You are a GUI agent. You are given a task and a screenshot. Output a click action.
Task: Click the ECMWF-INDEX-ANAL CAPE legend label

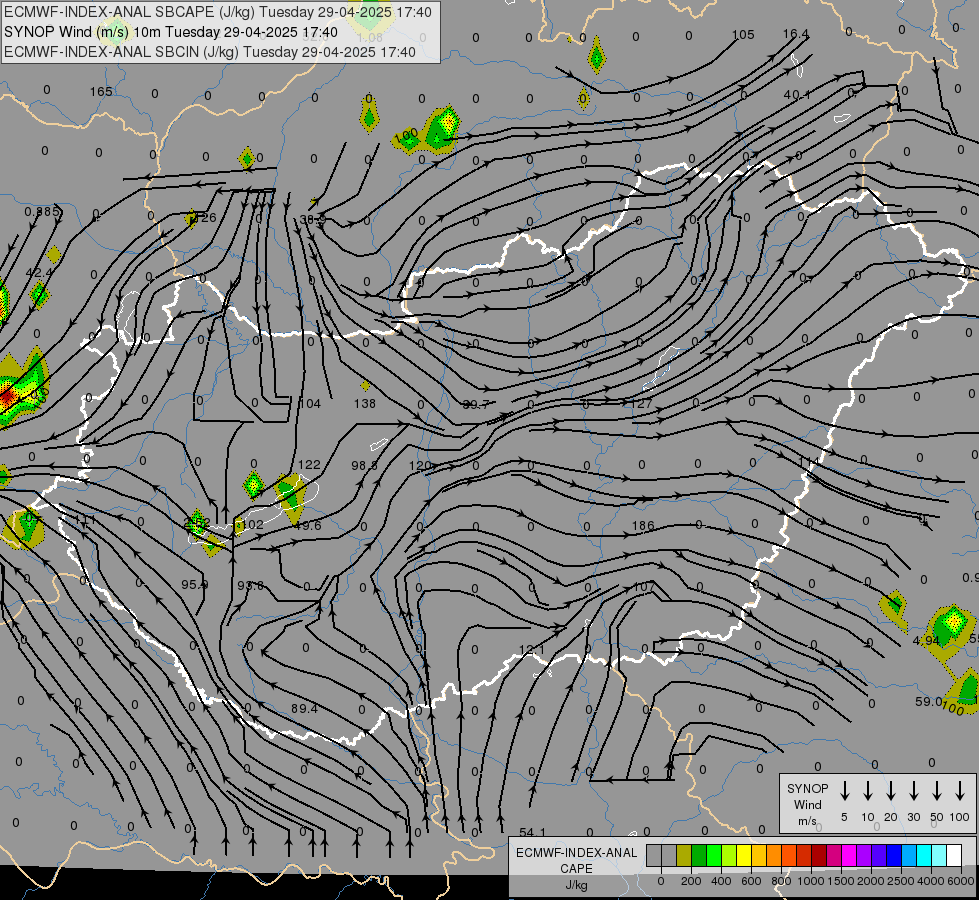(x=576, y=868)
